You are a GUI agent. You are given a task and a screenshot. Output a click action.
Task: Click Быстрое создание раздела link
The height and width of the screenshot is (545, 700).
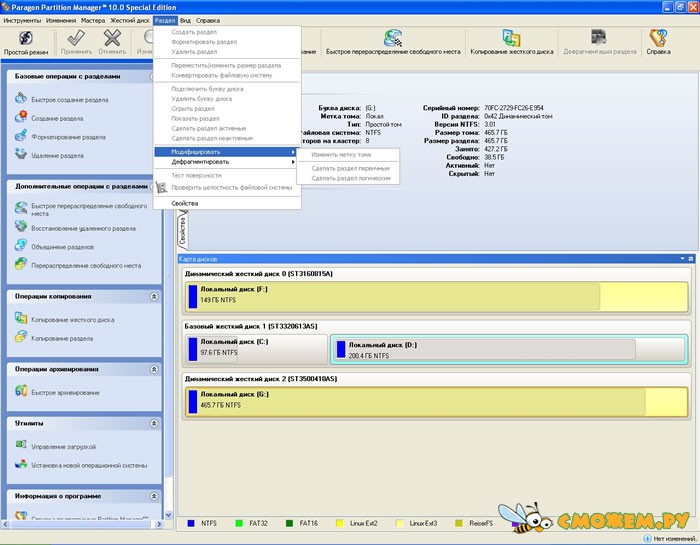pyautogui.click(x=70, y=100)
